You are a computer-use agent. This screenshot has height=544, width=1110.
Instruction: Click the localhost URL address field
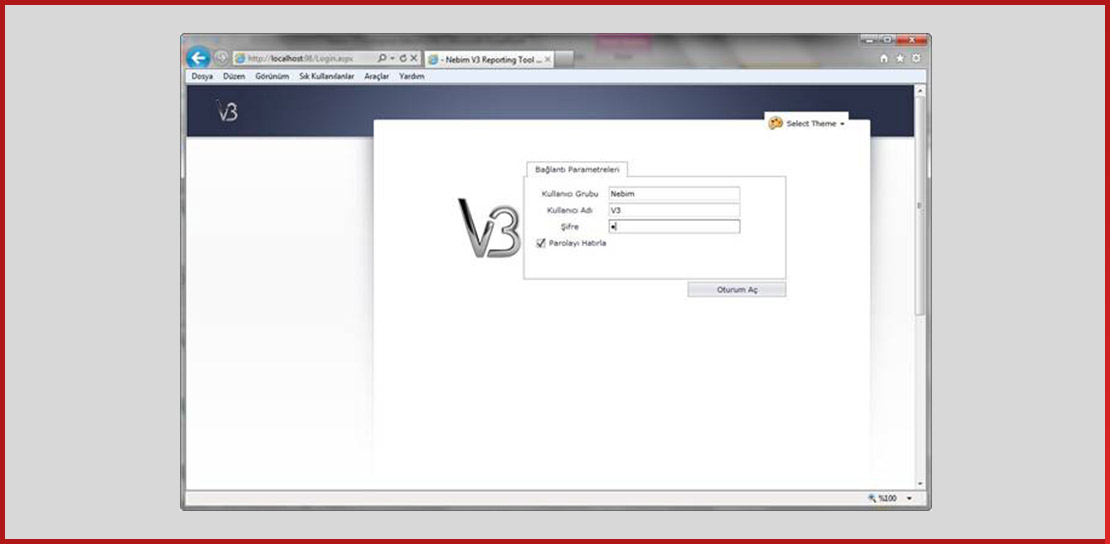point(304,58)
